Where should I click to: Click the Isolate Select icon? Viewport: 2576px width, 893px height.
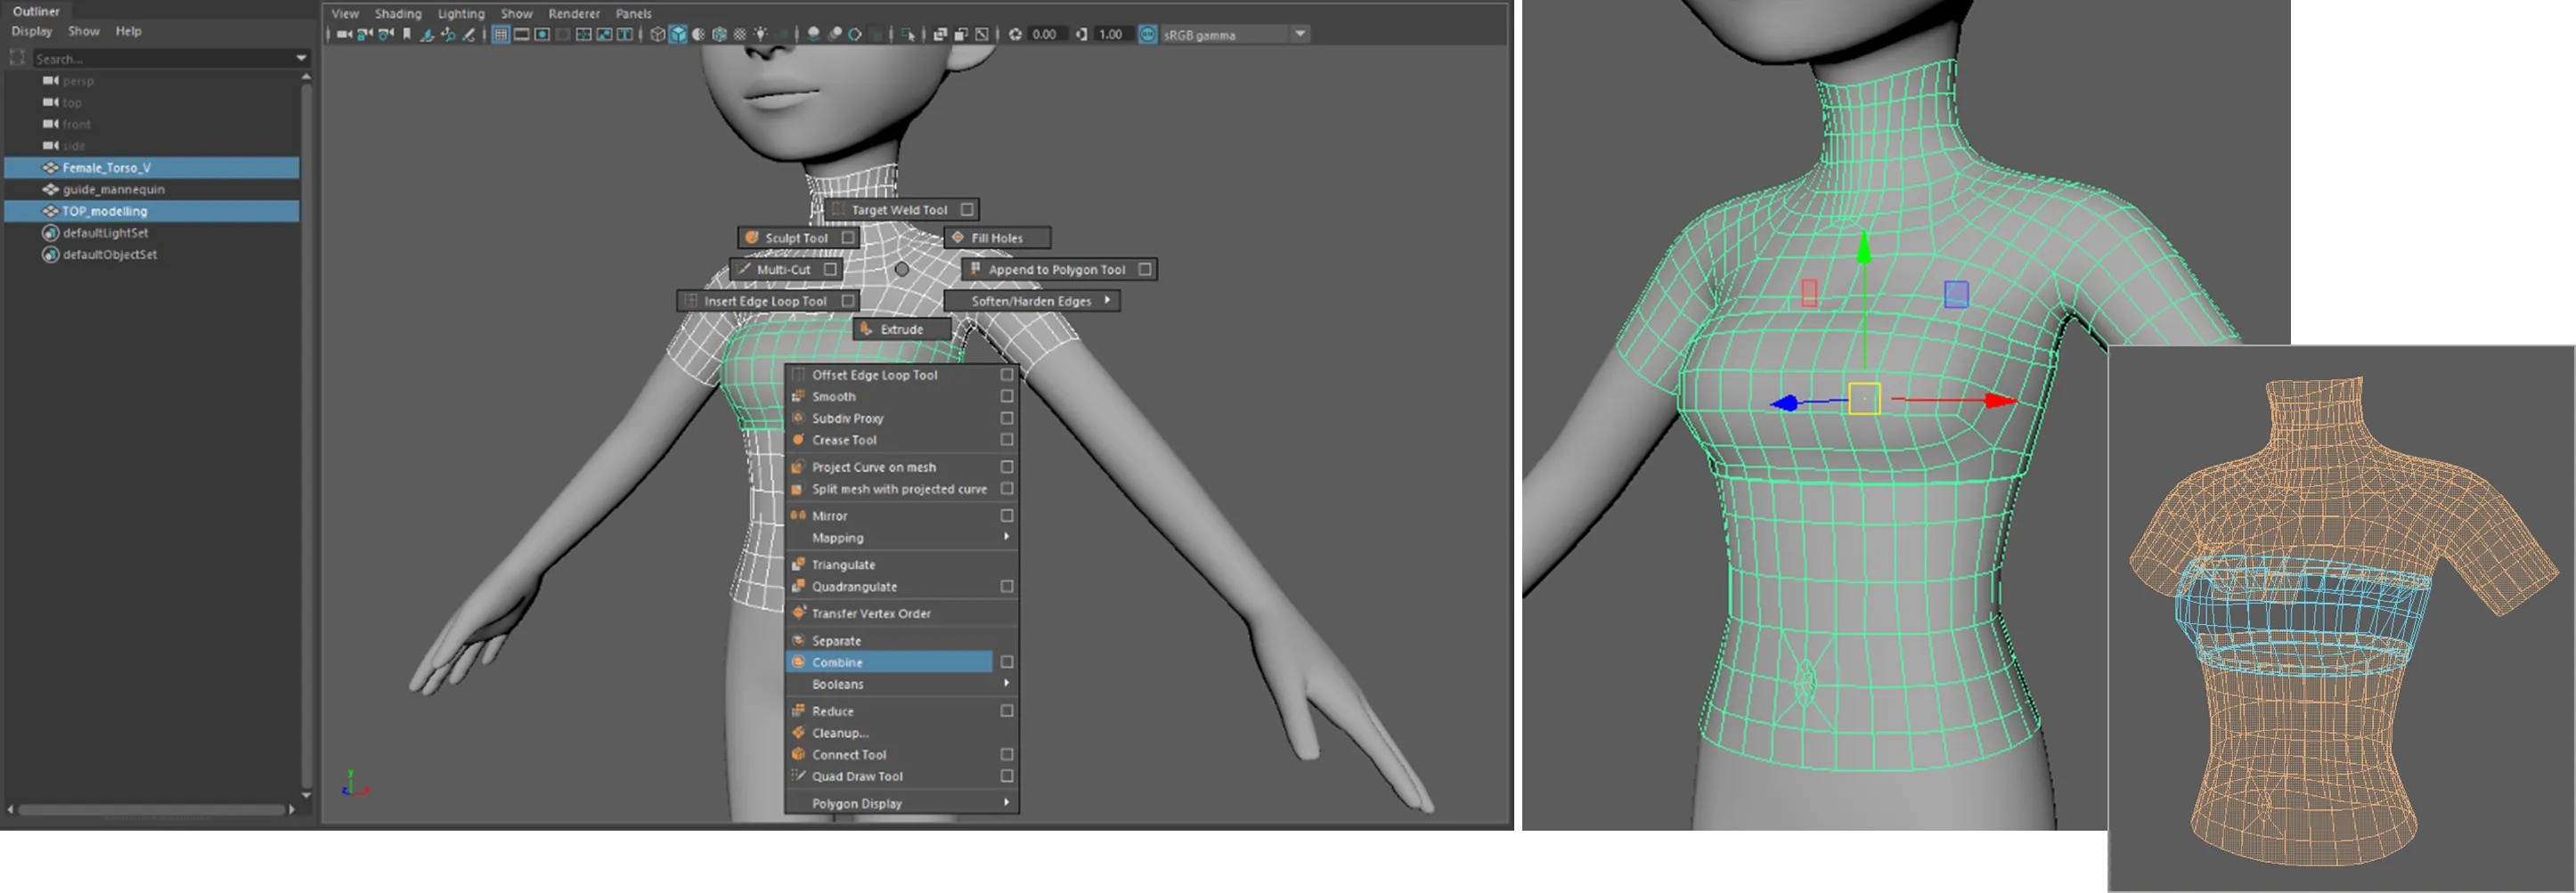(908, 35)
